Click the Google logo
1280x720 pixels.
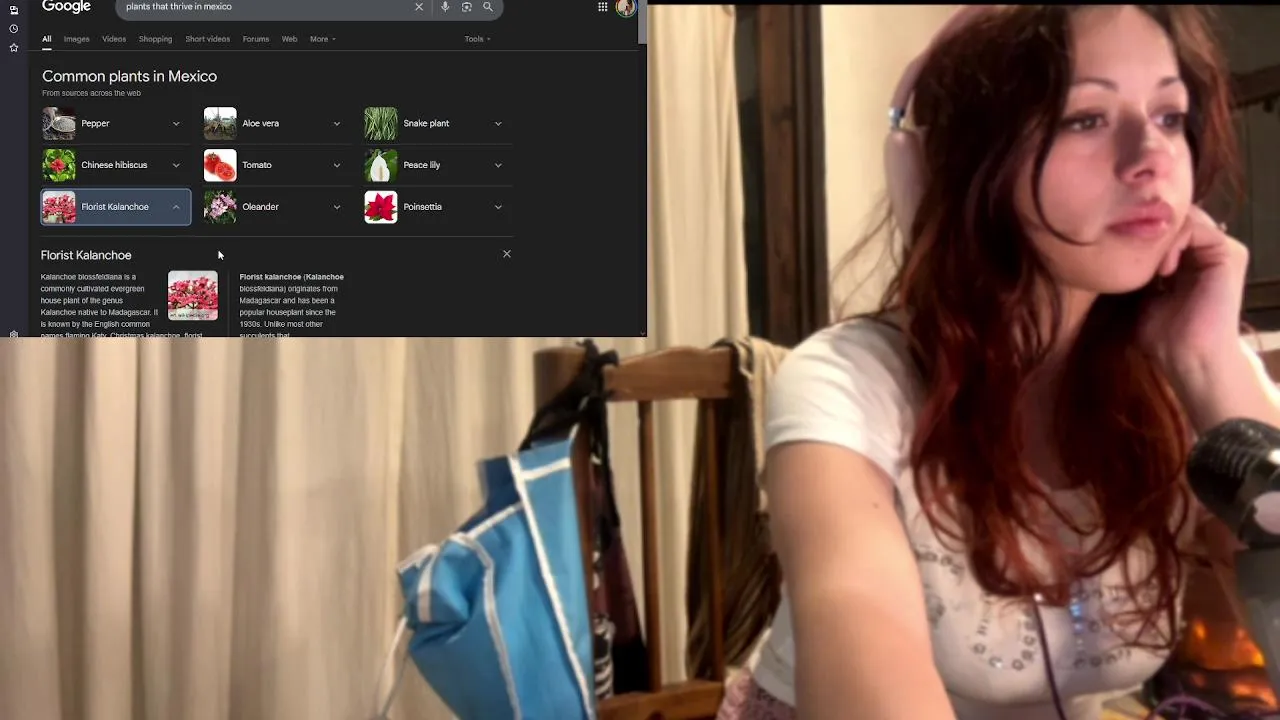point(67,7)
